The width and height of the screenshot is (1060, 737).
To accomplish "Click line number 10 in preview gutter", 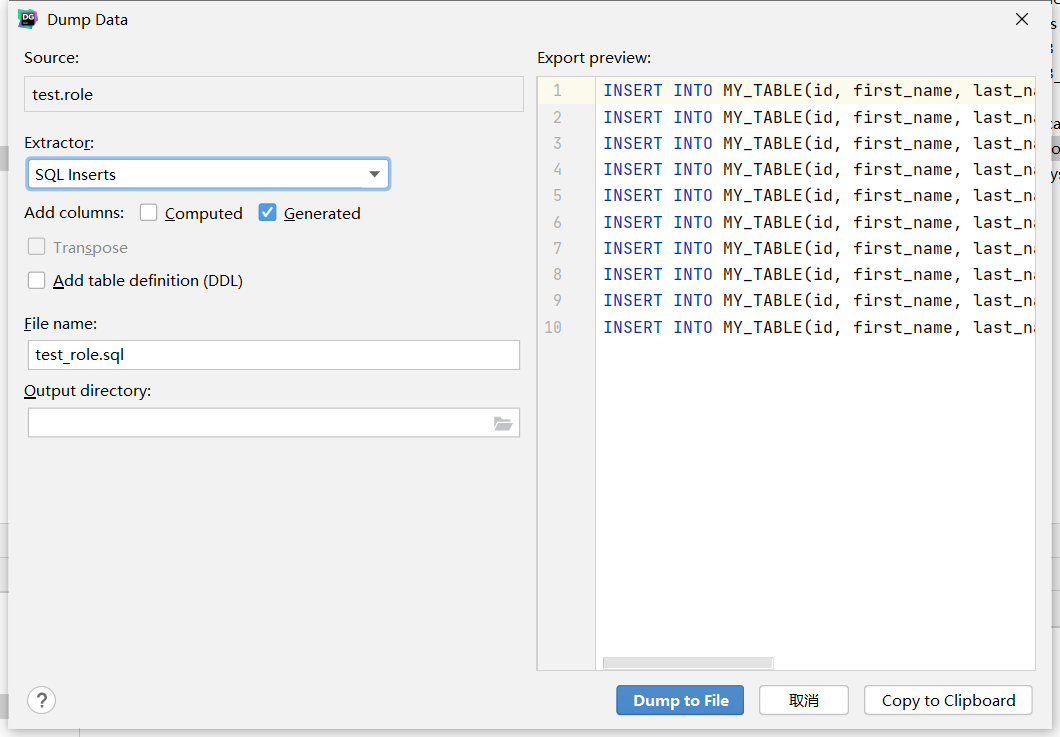I will 553,327.
